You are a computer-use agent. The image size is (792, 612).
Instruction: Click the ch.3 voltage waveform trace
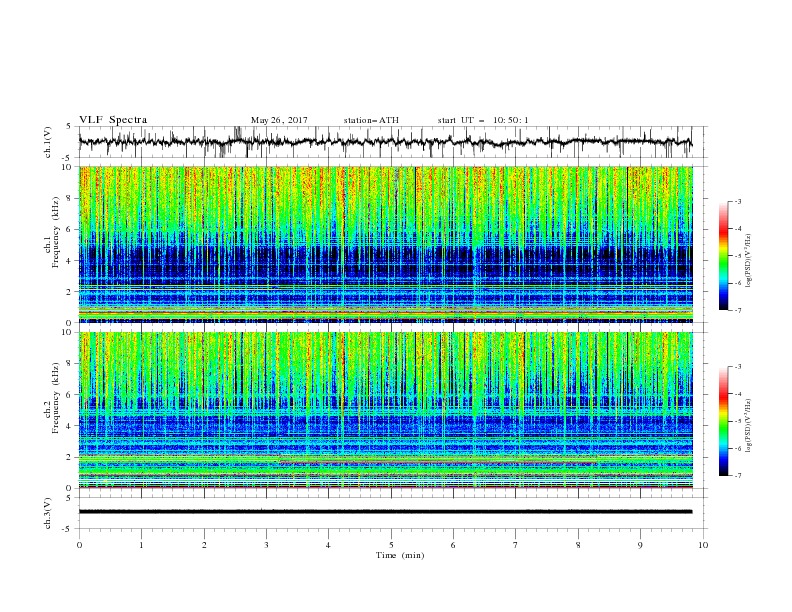[385, 512]
